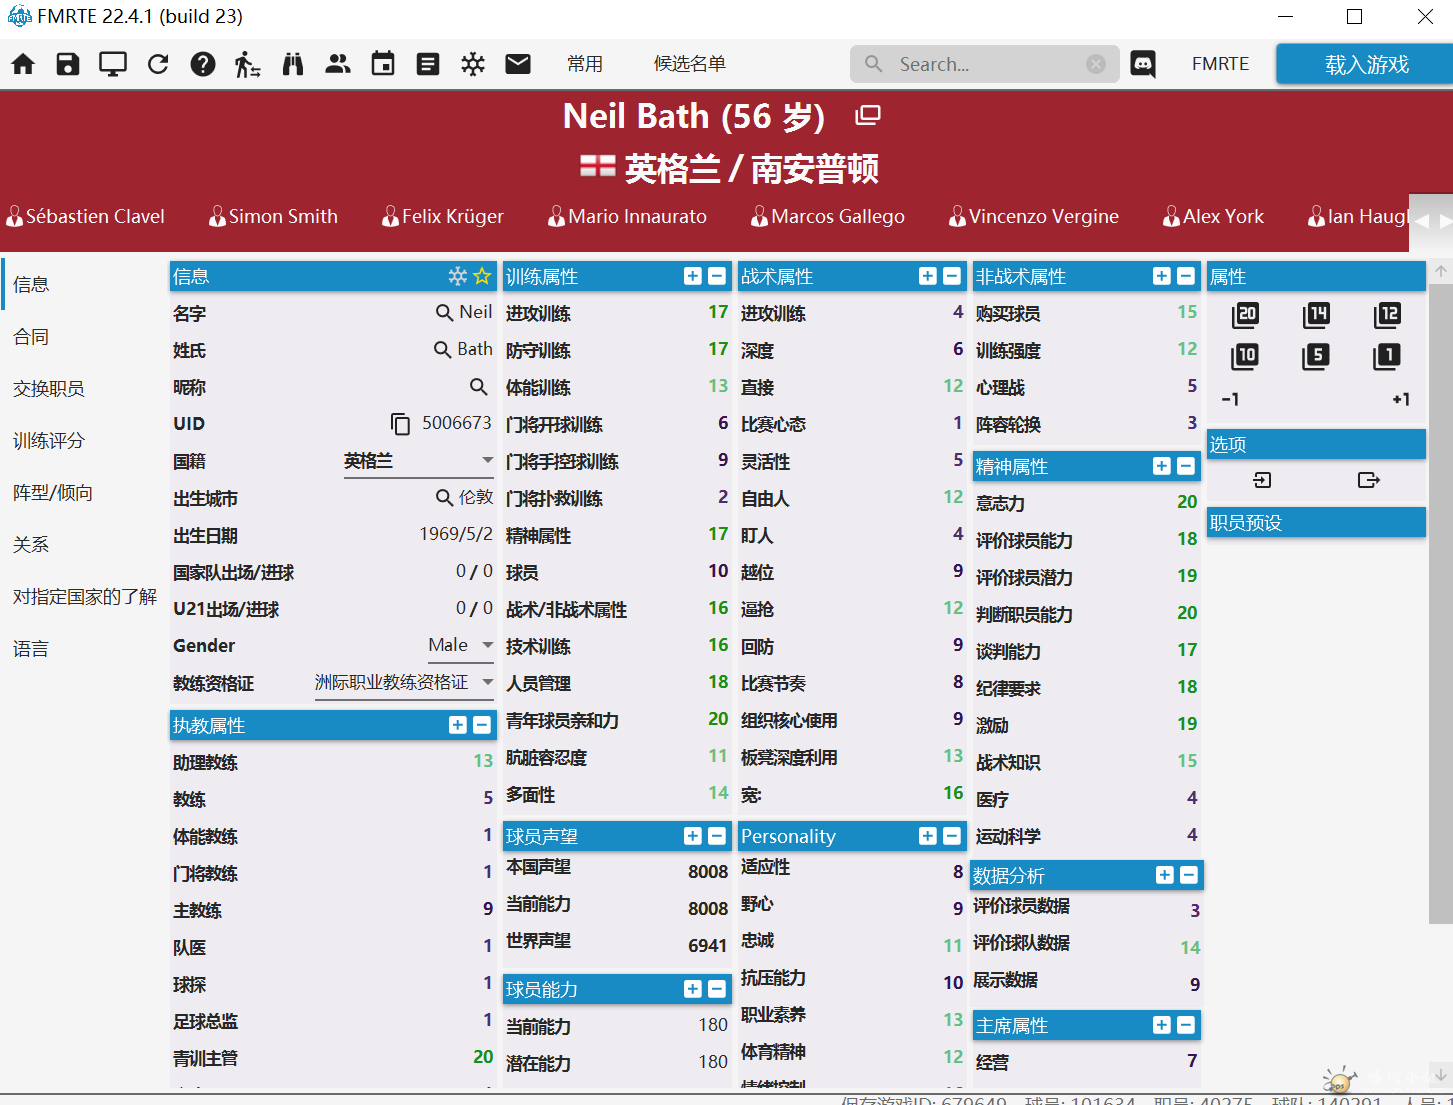This screenshot has height=1105, width=1453.
Task: Click the person transfer icon in toolbar
Action: pyautogui.click(x=248, y=64)
